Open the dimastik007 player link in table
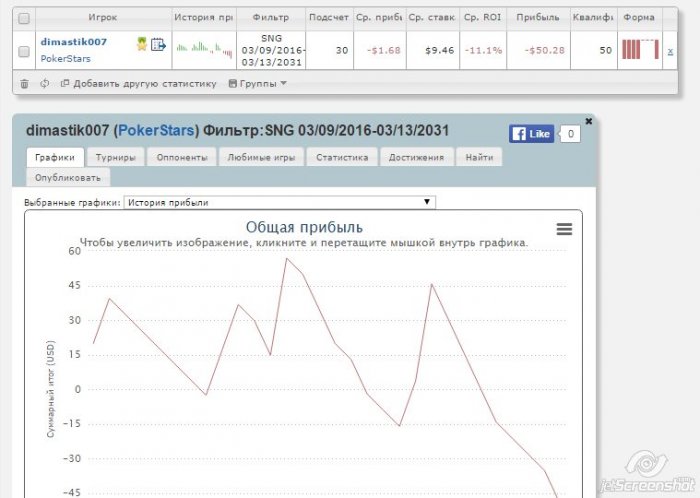This screenshot has width=700, height=498. click(x=74, y=42)
